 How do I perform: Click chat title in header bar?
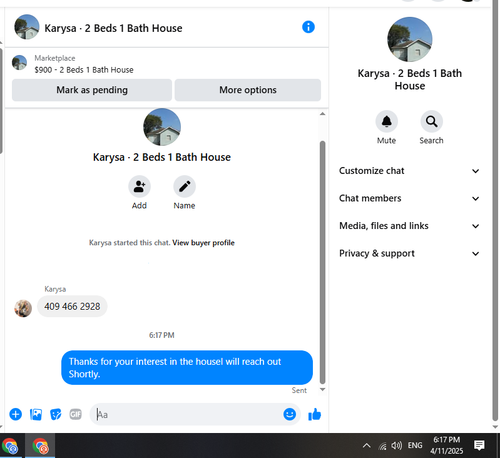(x=113, y=28)
